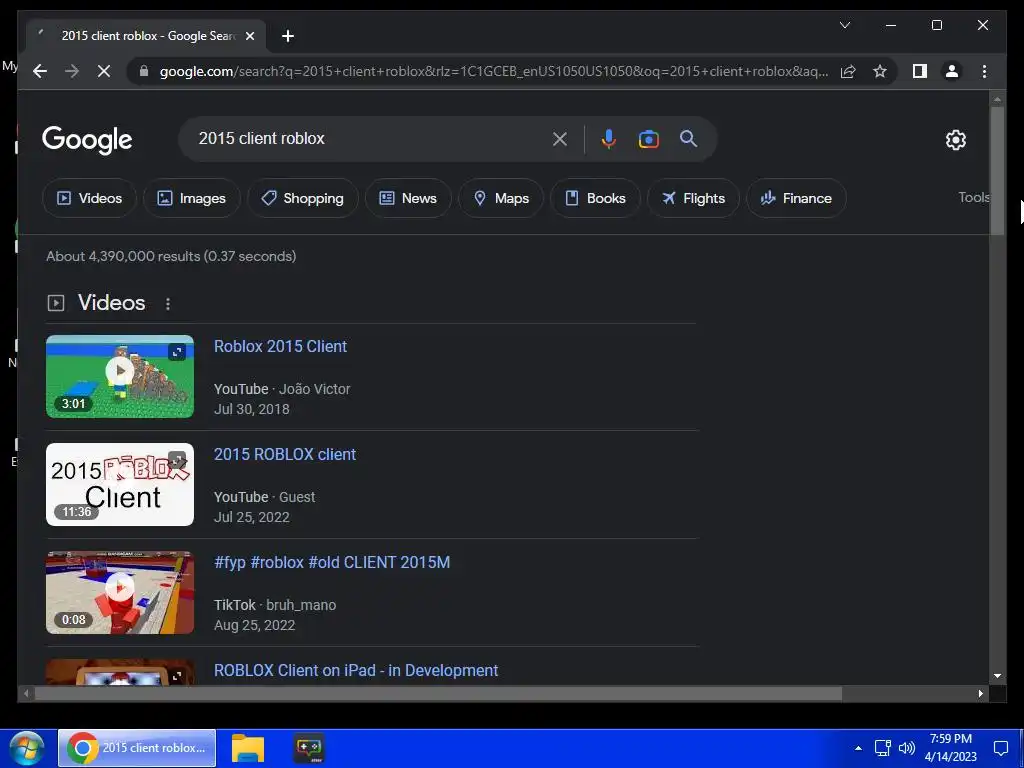Go back with the browser back arrow
The image size is (1024, 768).
tap(40, 71)
